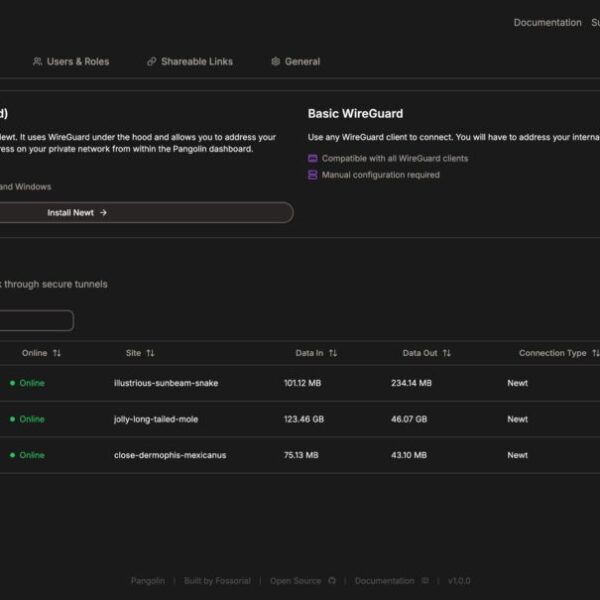Click the GitHub icon in footer

(x=332, y=581)
